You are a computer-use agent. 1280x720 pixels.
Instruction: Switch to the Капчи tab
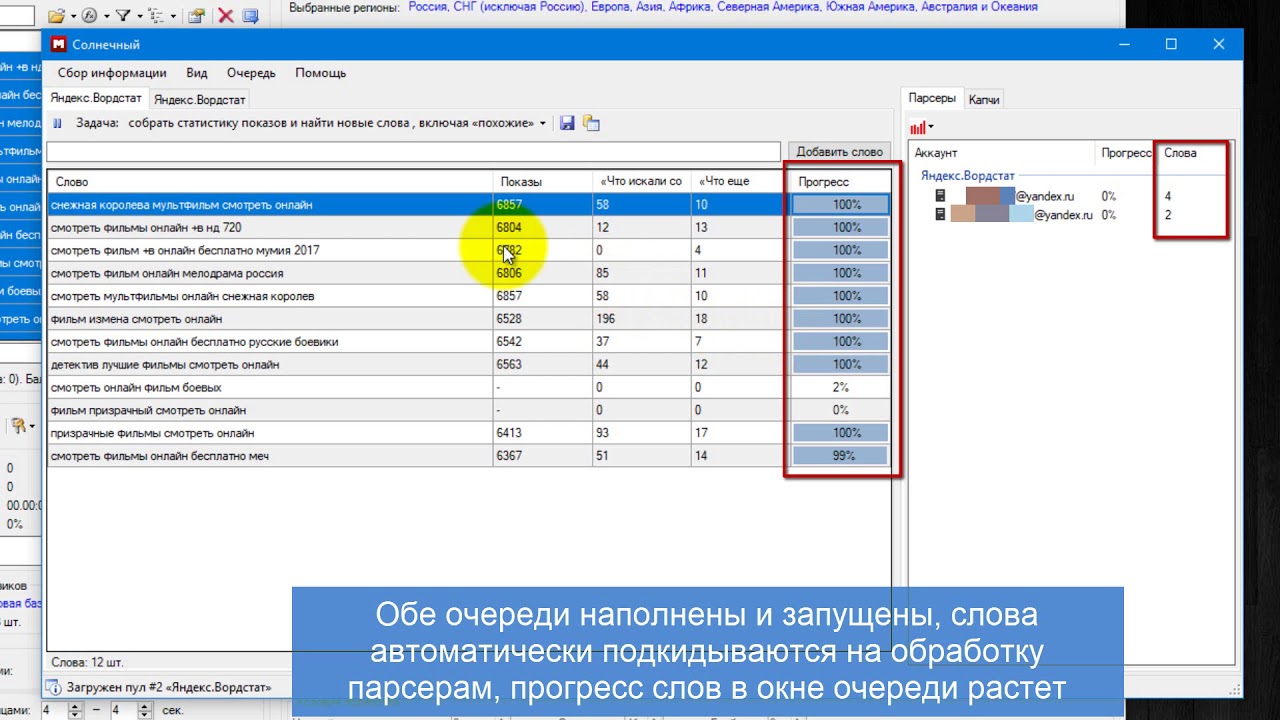984,99
